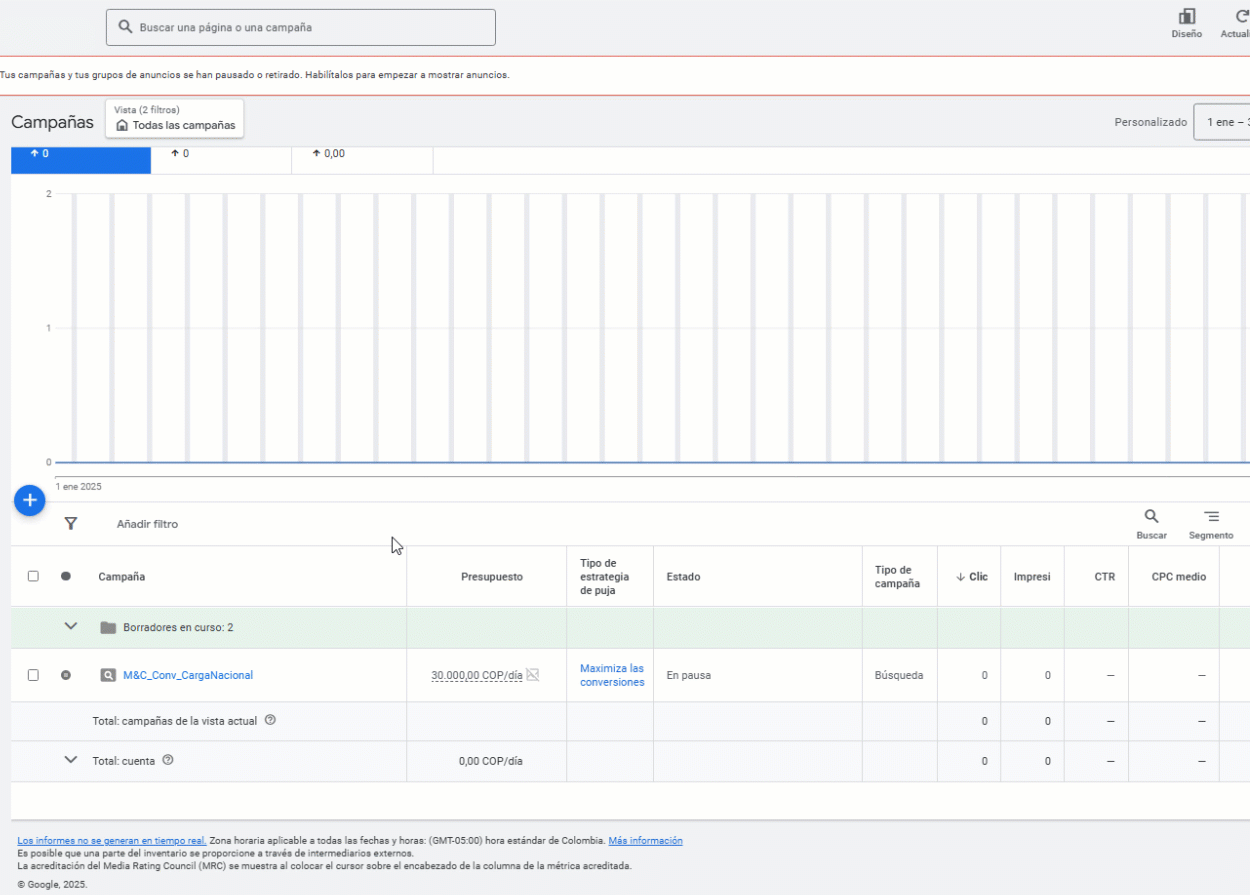Click the Maximiza las conversiones link
The height and width of the screenshot is (895, 1250).
pos(611,675)
